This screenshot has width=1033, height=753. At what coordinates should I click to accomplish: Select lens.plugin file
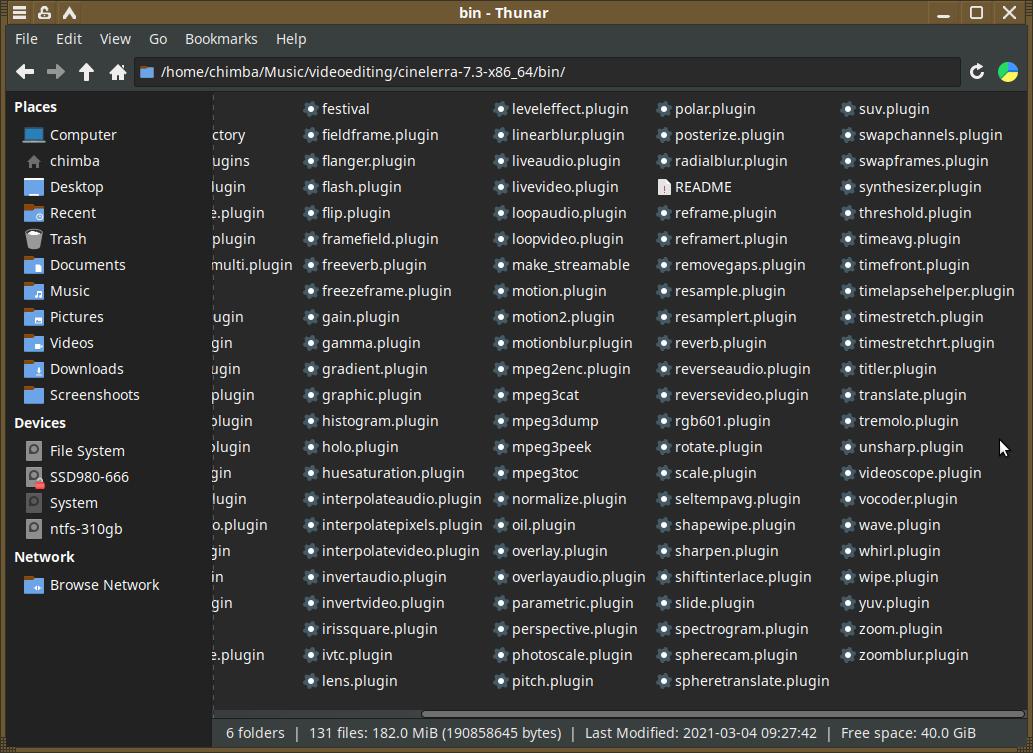click(350, 681)
